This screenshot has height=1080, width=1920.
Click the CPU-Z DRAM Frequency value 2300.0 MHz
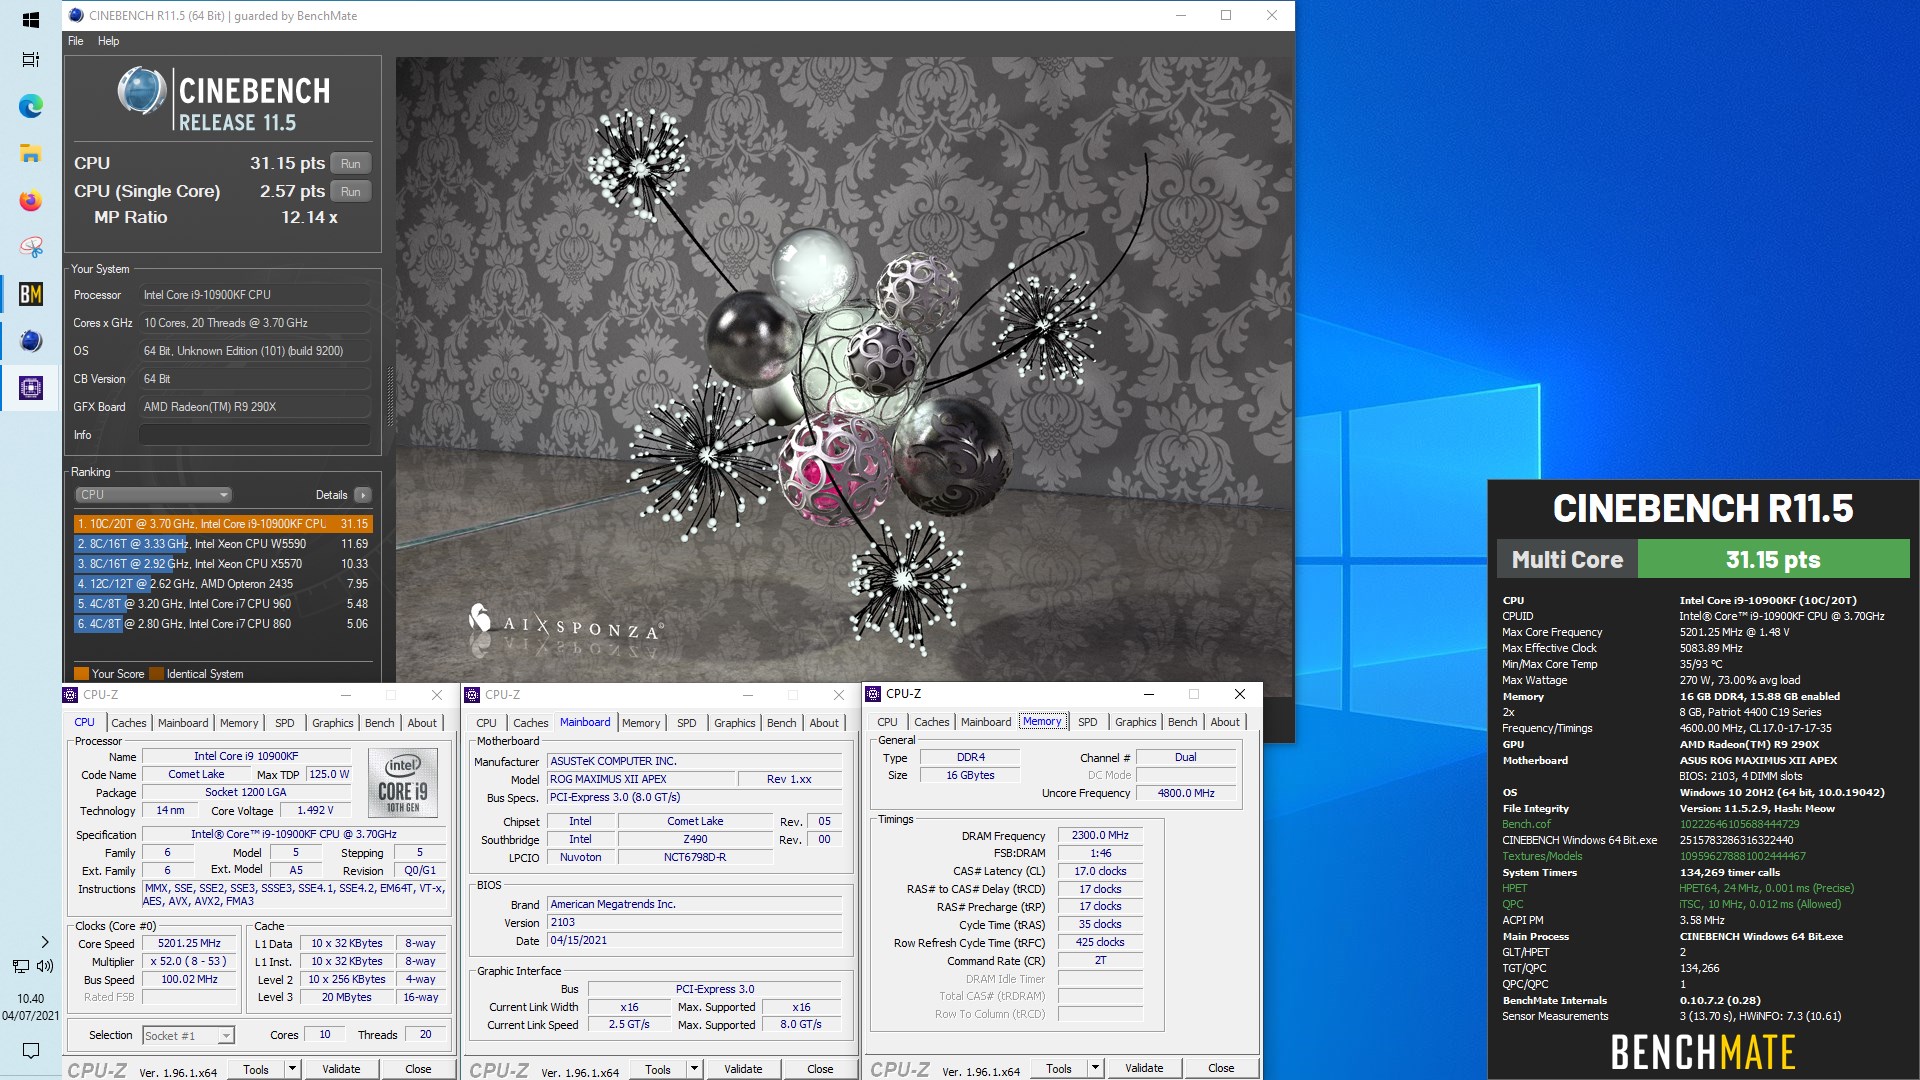tap(1100, 836)
